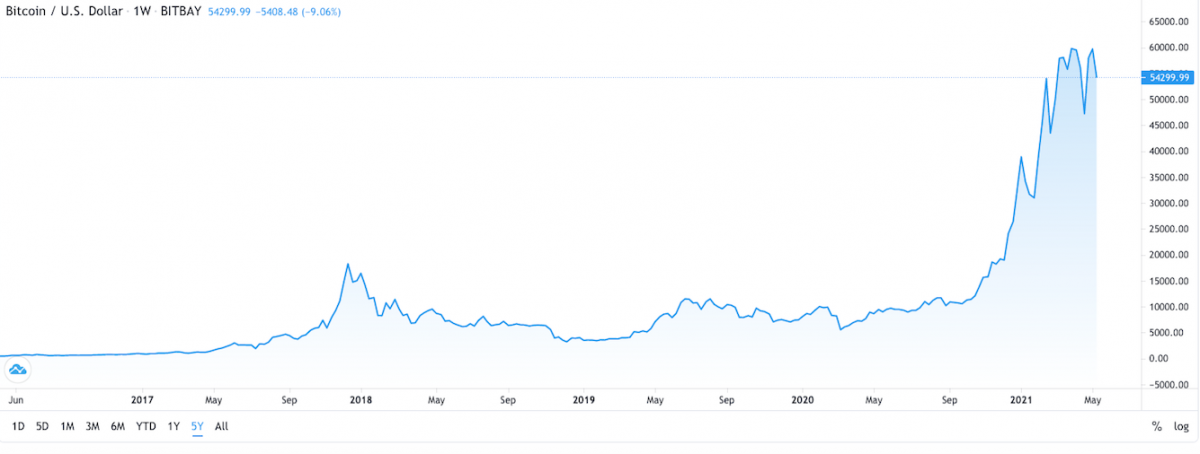The width and height of the screenshot is (1200, 454).
Task: Enable logarithmic scale via log
Action: tap(1181, 426)
